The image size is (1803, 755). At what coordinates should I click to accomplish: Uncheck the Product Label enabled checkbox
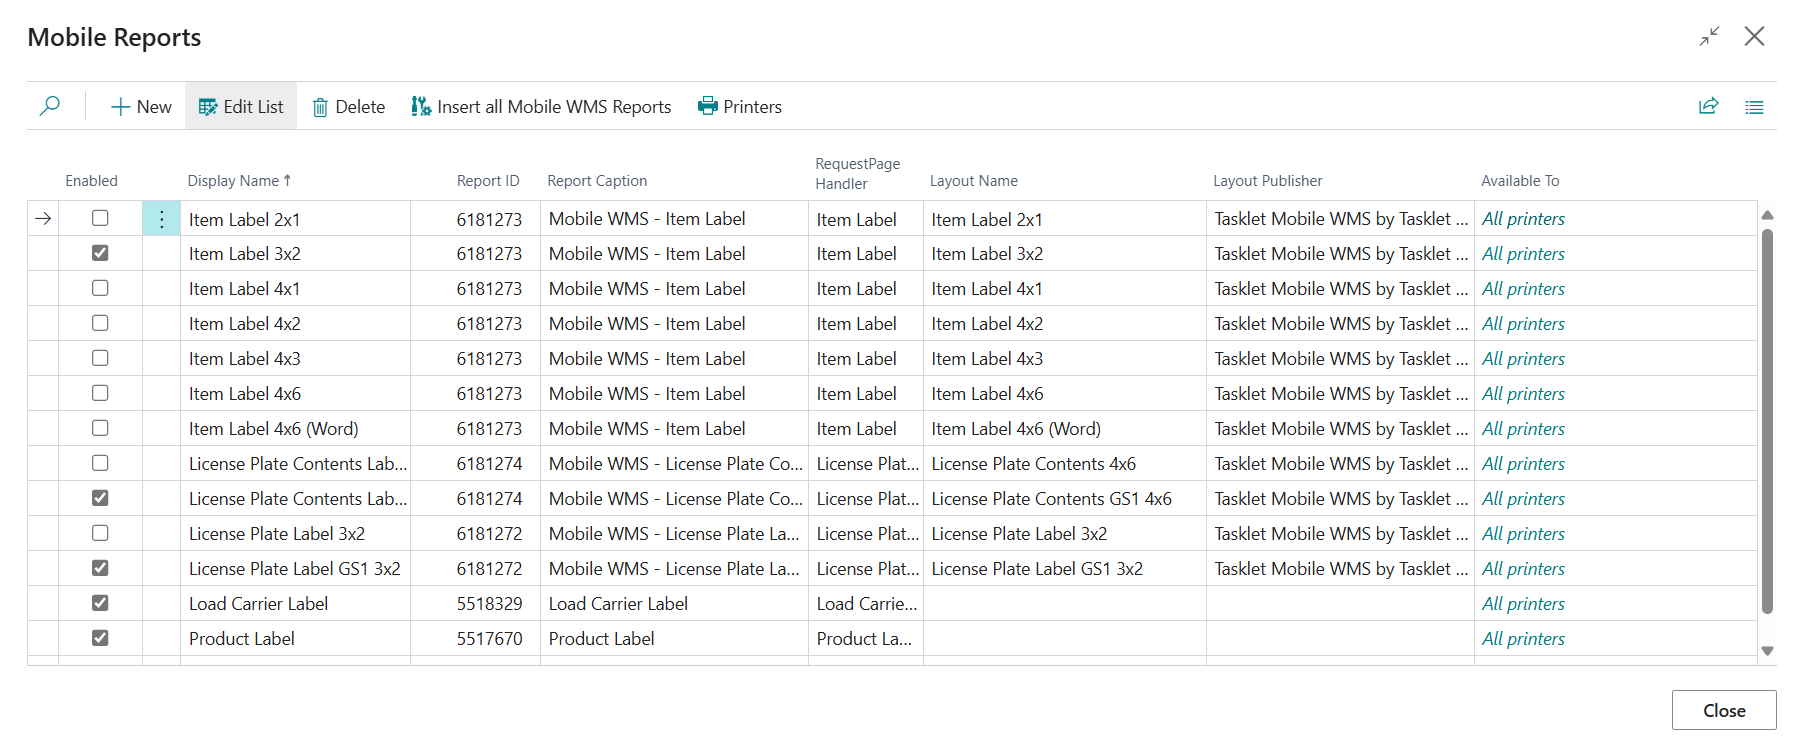click(x=100, y=638)
